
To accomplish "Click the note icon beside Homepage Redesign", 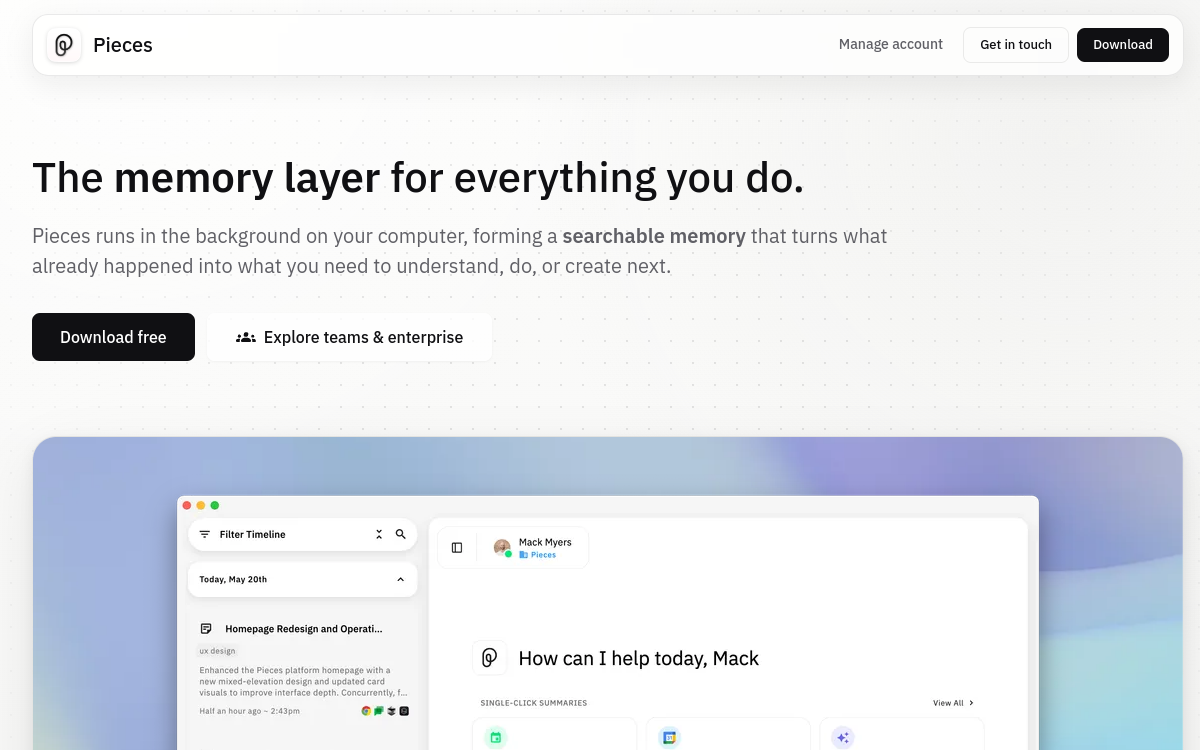I will point(206,629).
